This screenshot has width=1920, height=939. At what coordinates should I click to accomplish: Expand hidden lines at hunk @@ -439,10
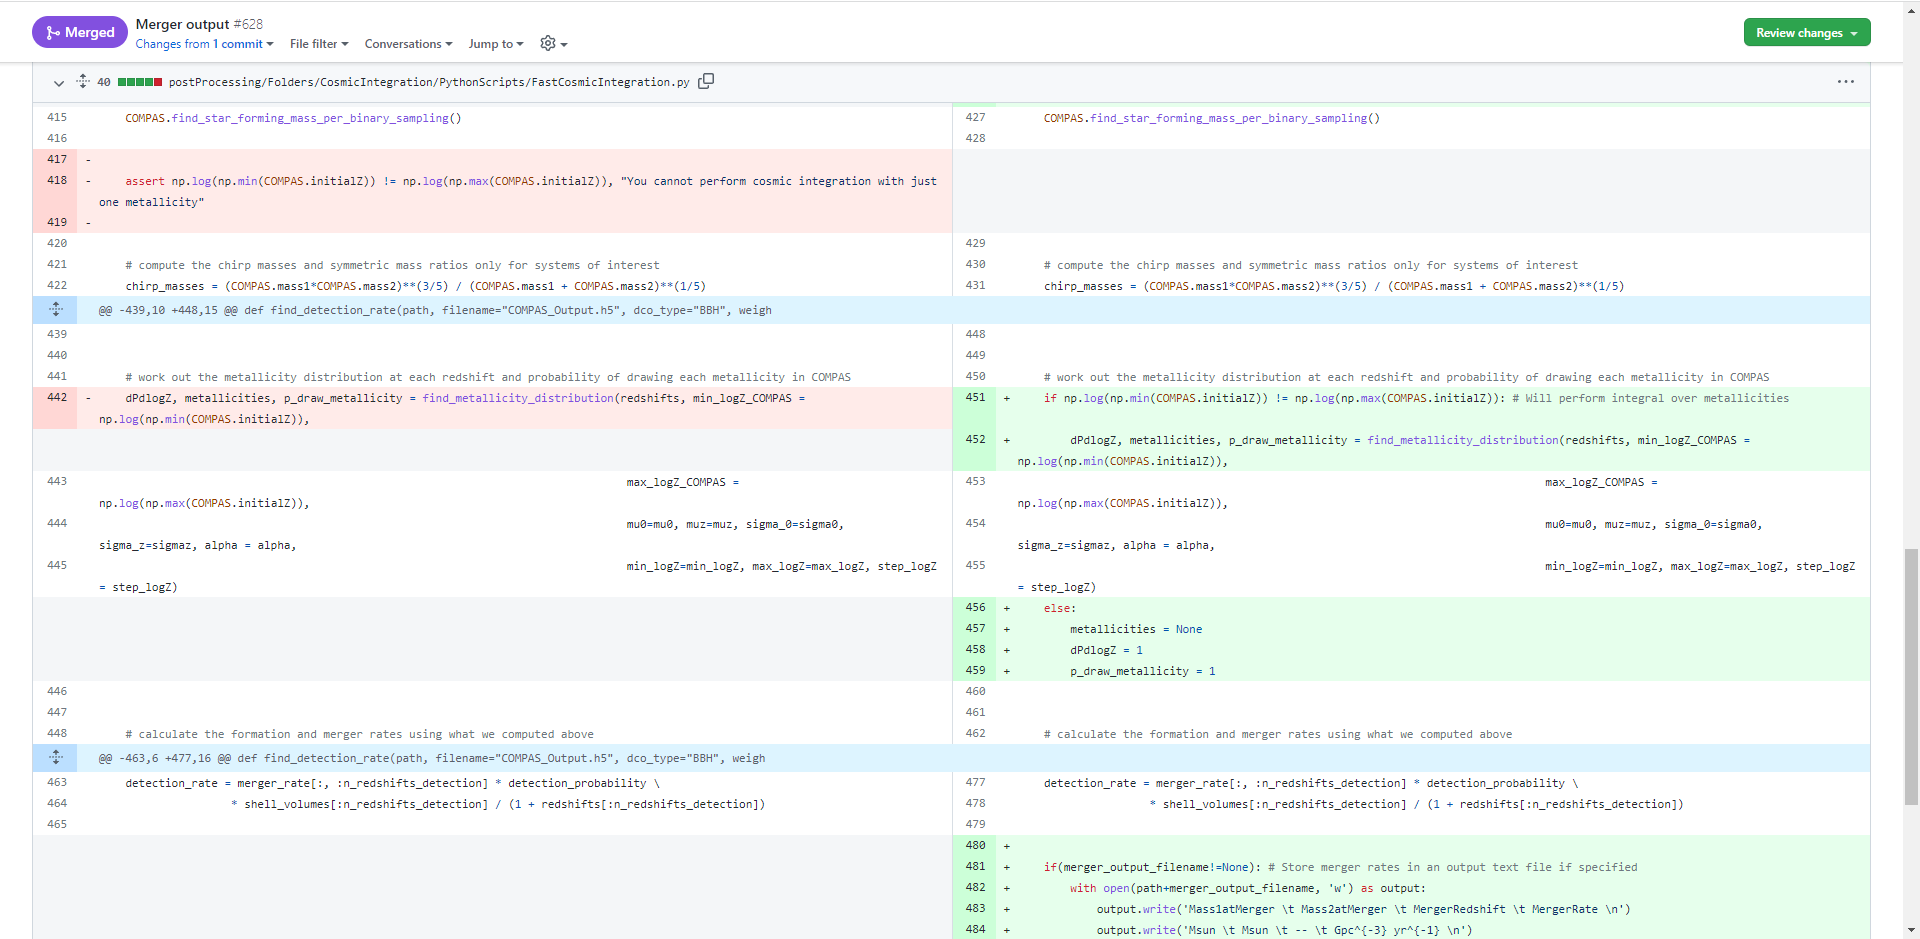[57, 310]
